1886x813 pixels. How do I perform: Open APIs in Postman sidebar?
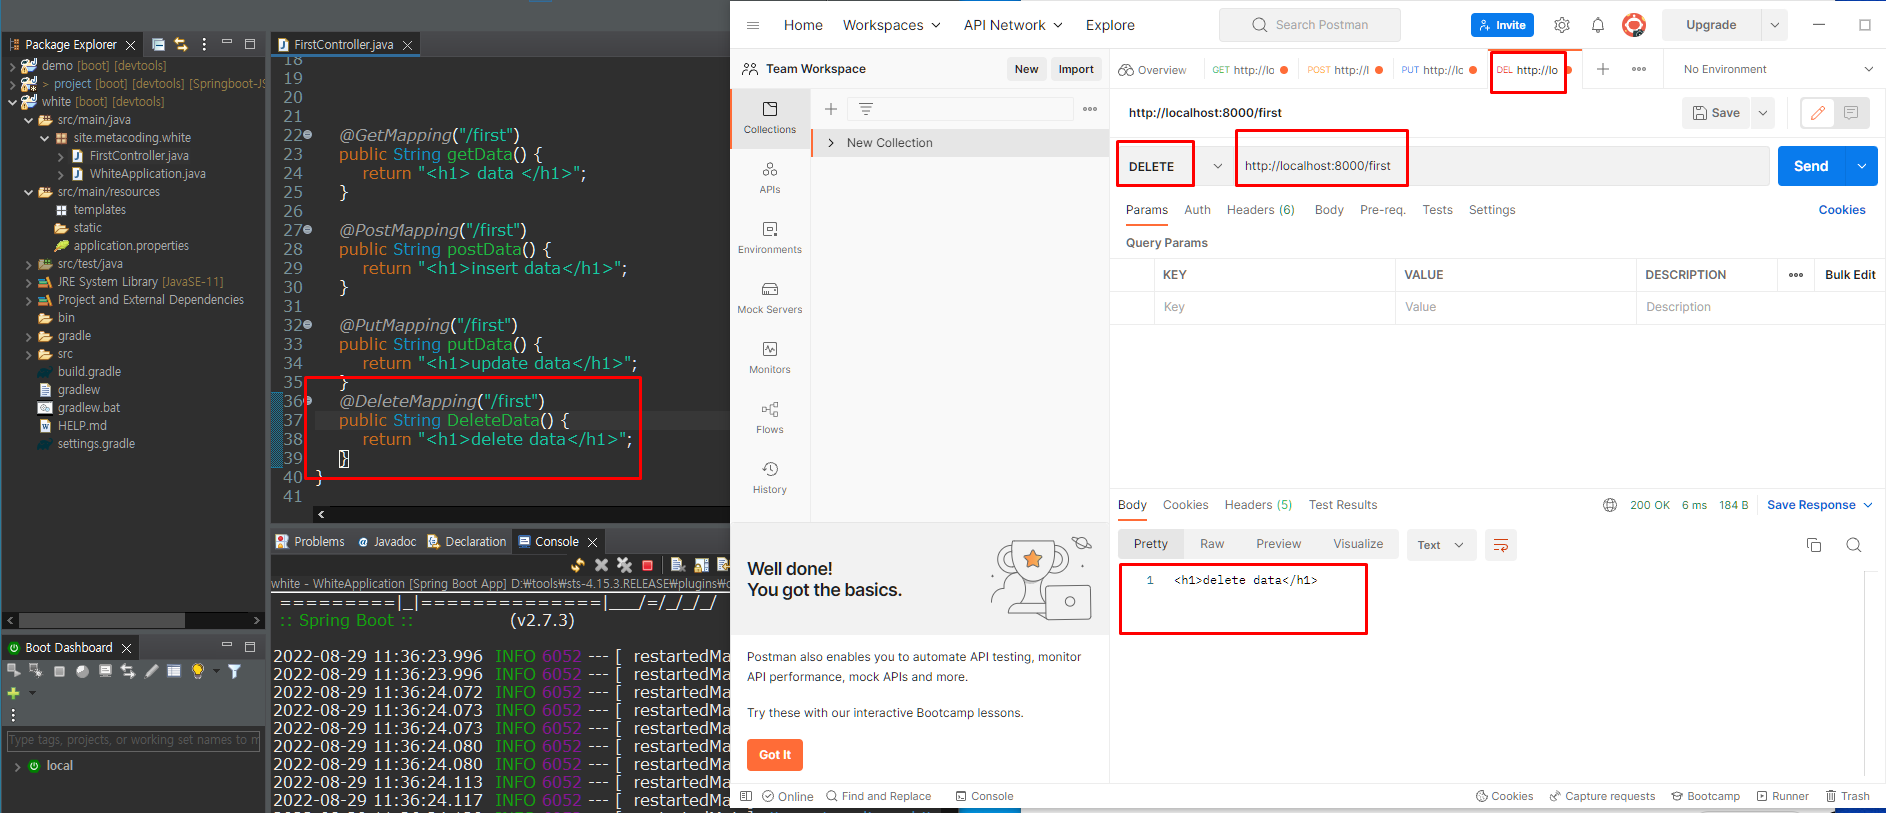point(770,177)
